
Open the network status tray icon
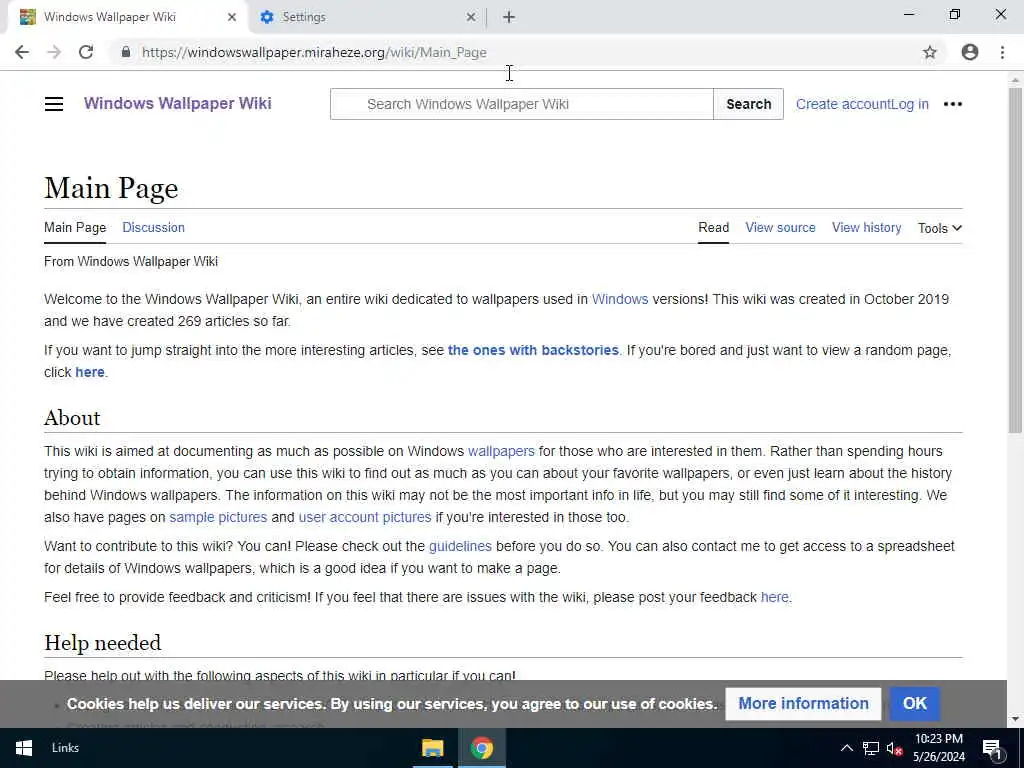tap(871, 748)
